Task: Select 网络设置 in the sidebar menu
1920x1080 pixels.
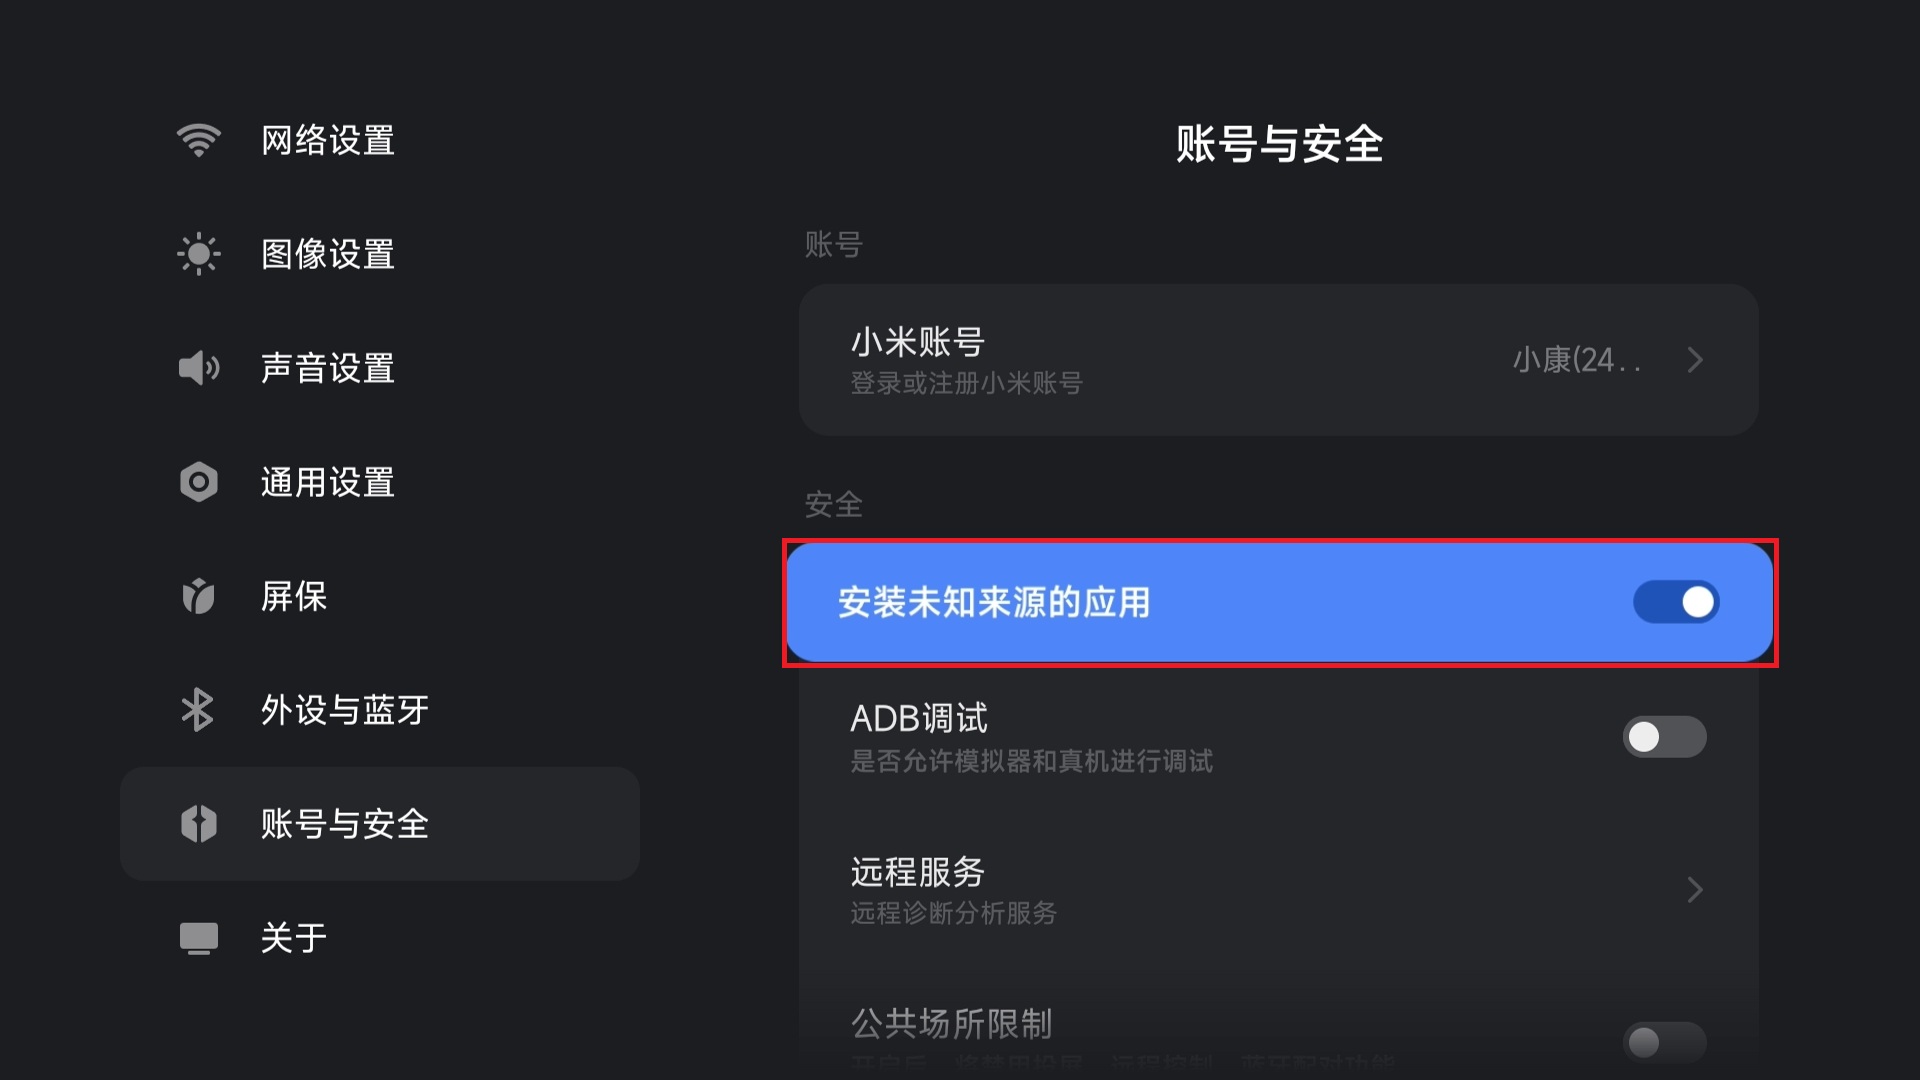Action: click(x=327, y=140)
